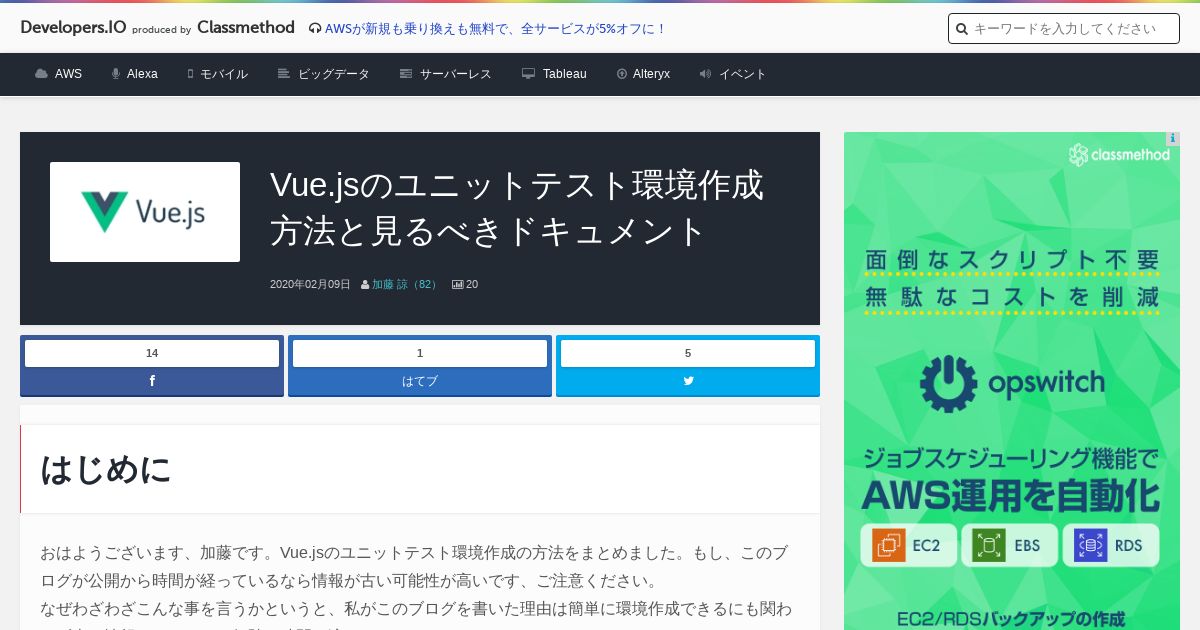Image resolution: width=1200 pixels, height=630 pixels.
Task: Click the chart icon beside count 20
Action: (x=458, y=284)
